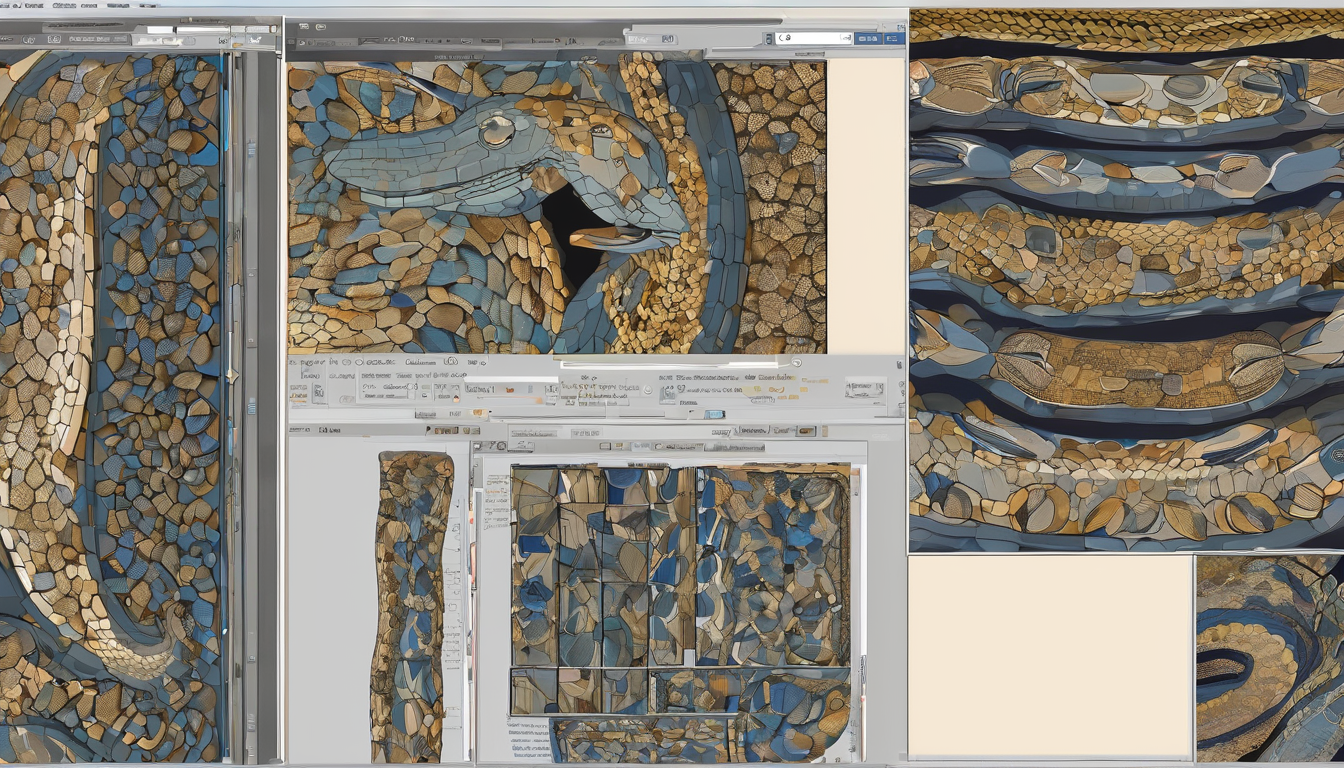Click the round icon at the right end of the scrollbar
The height and width of the screenshot is (768, 1344).
(x=796, y=362)
